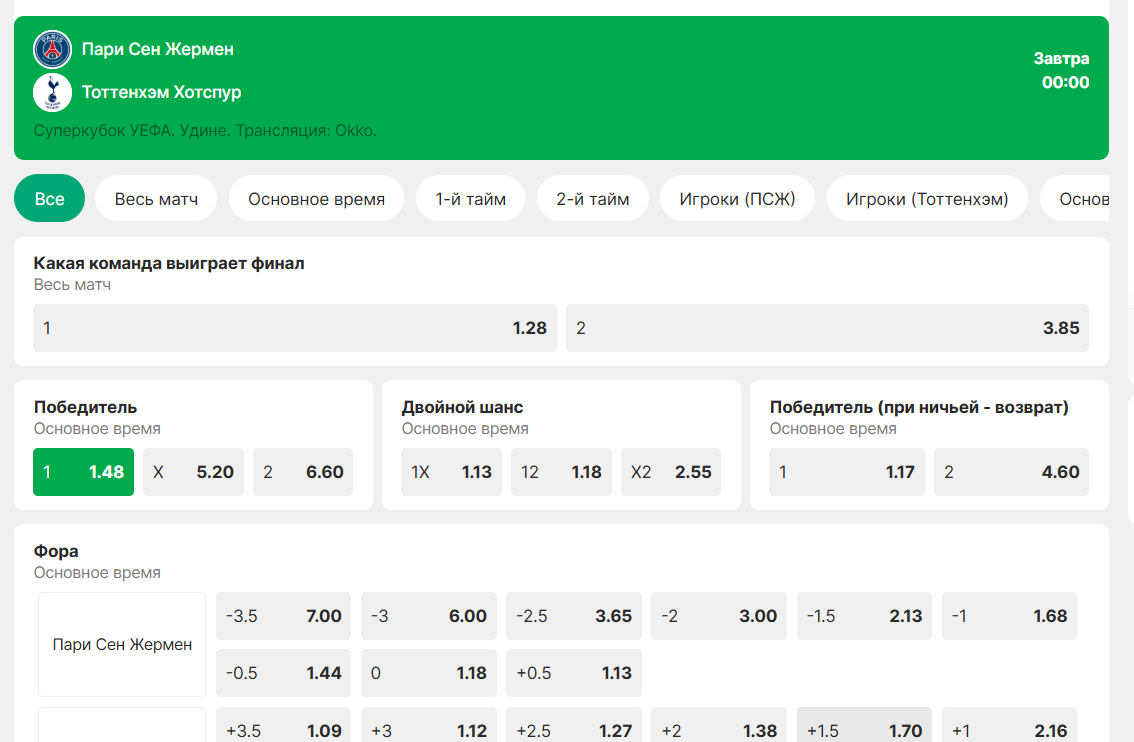Choose PSG handicap +0.5 at 1.13
Viewport: 1134px width, 742px height.
pyautogui.click(x=574, y=673)
